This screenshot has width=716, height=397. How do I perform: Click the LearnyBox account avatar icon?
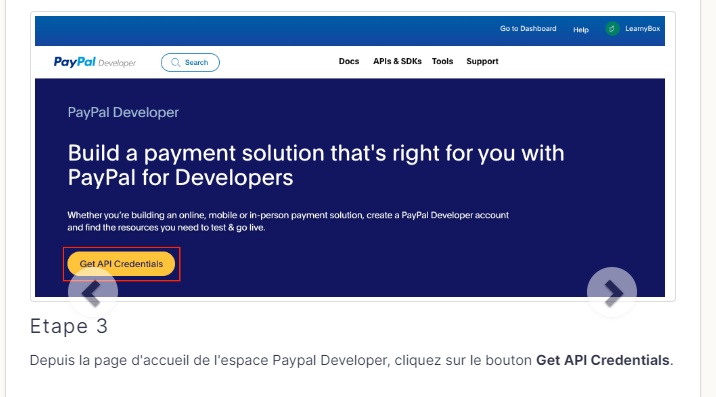coord(612,29)
